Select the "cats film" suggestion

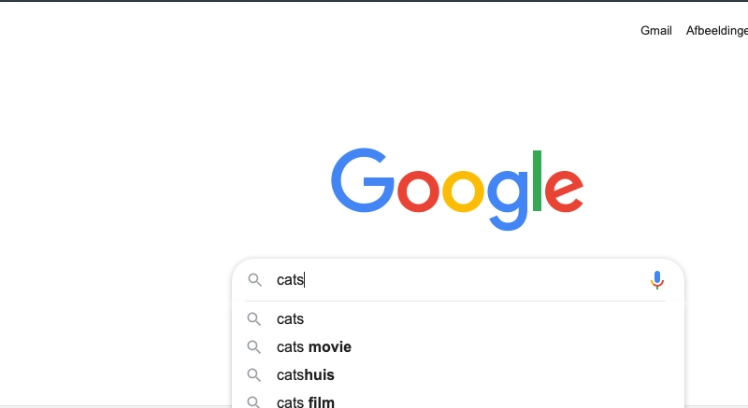[x=305, y=402]
